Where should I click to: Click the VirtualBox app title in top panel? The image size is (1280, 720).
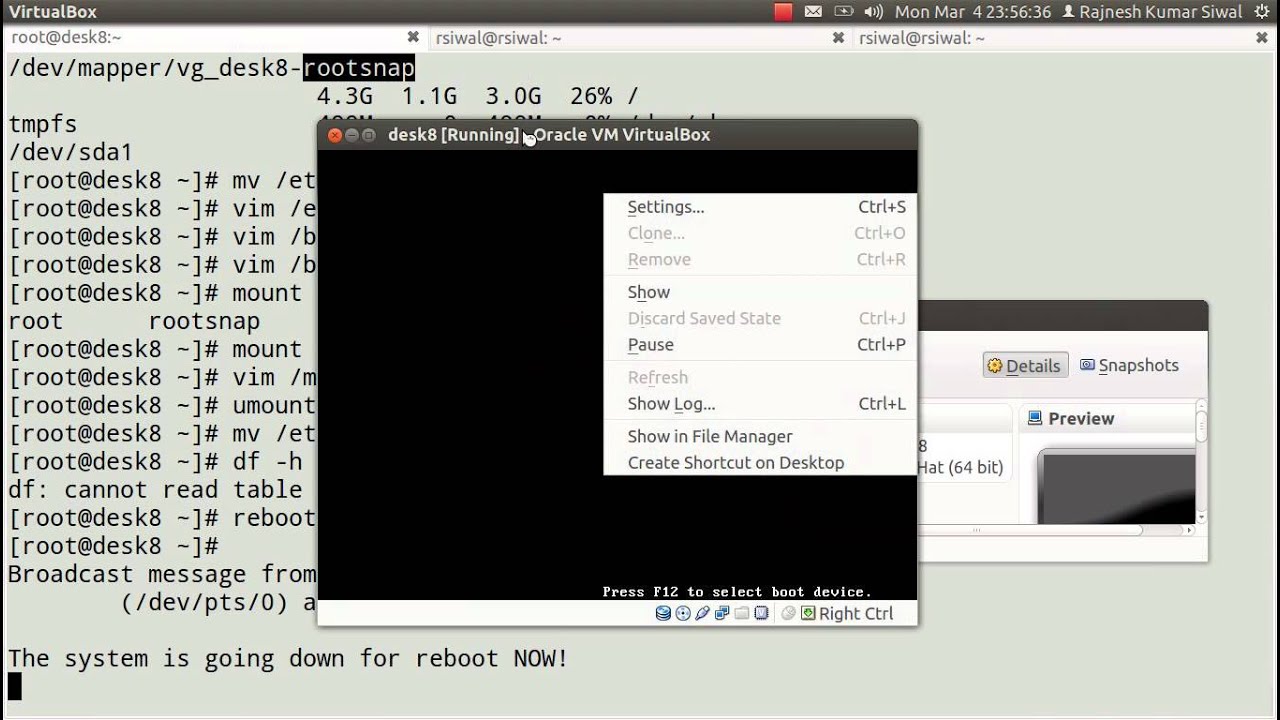53,12
